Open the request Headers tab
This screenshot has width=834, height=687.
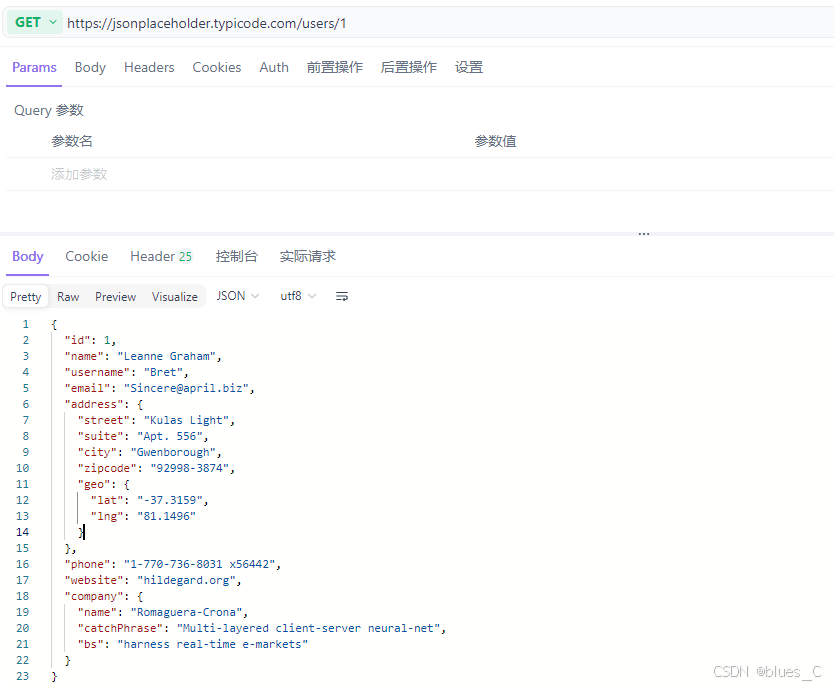[x=149, y=68]
